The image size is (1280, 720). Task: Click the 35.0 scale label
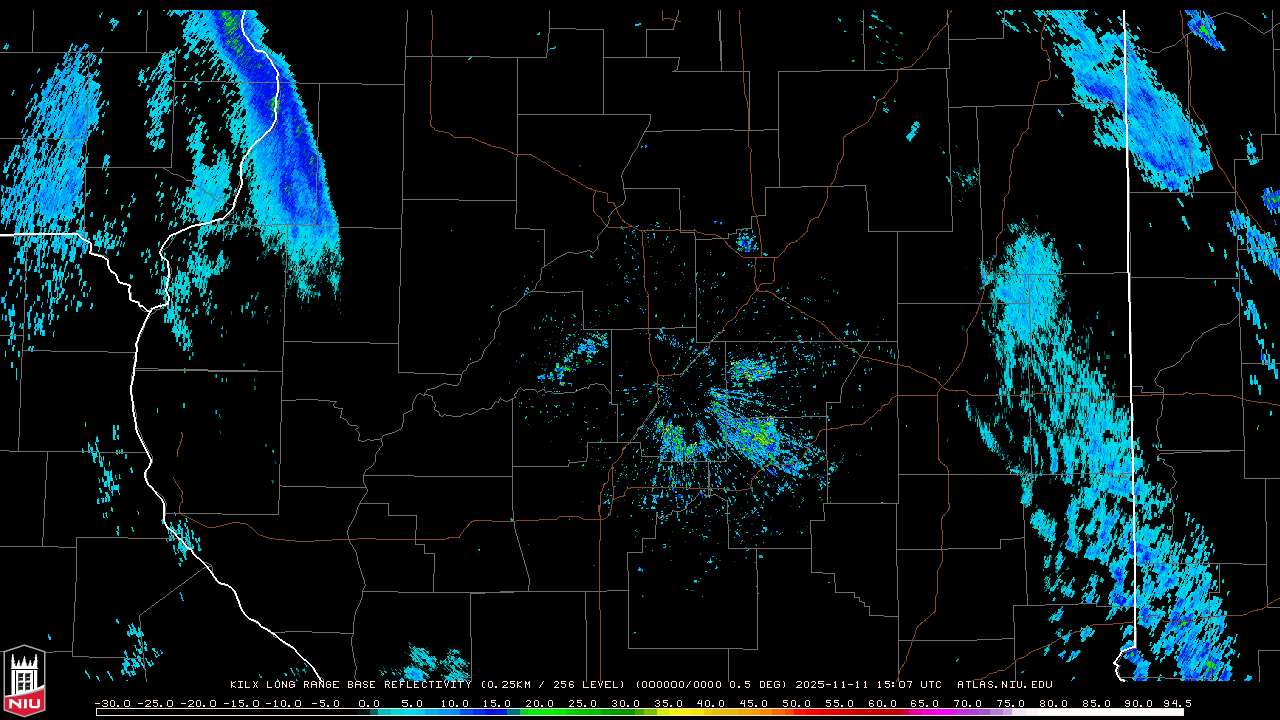click(669, 703)
